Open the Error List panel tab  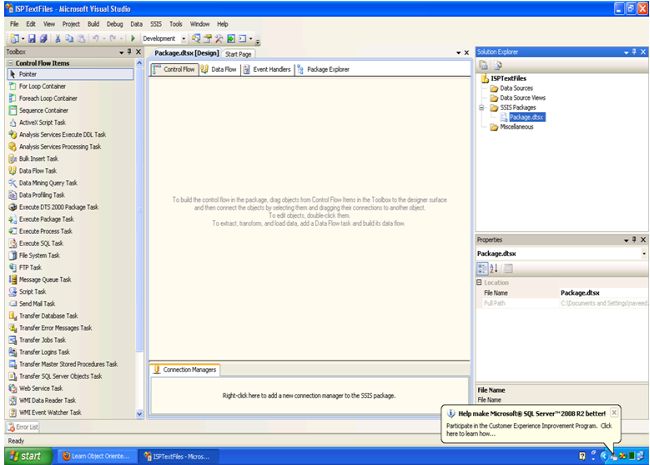(23, 426)
